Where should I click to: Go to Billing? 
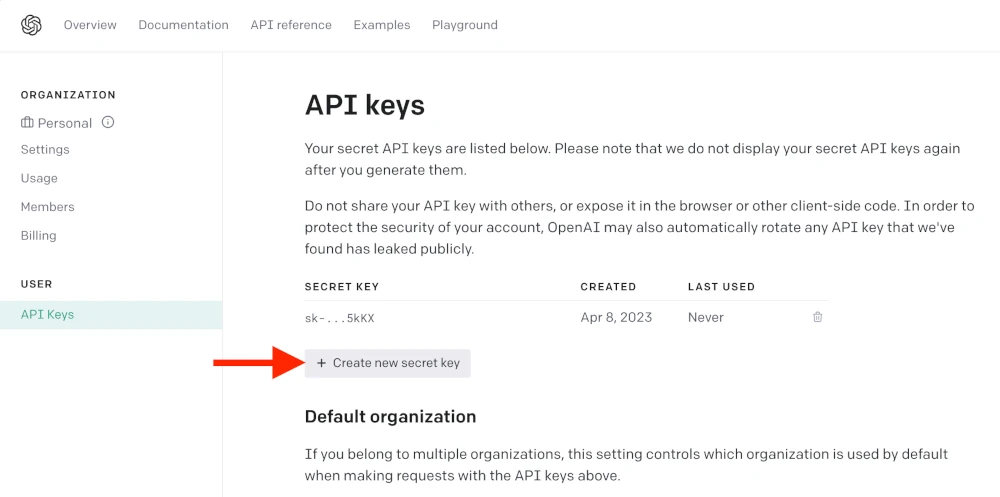coord(38,235)
